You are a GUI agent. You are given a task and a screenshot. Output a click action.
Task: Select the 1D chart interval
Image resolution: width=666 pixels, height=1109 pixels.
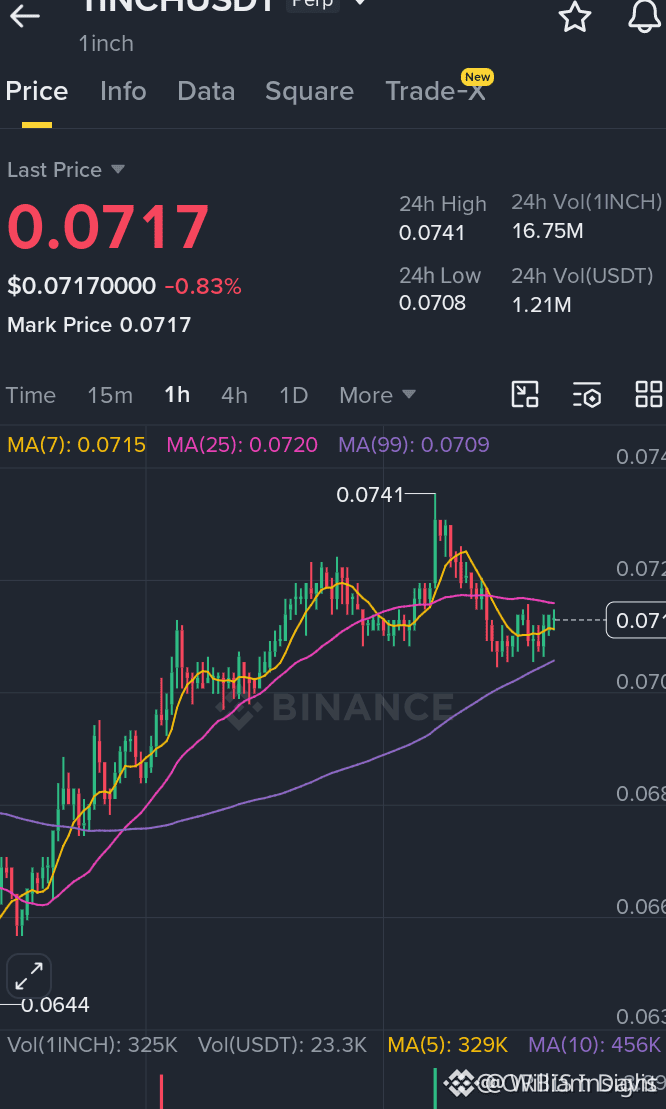pos(293,395)
